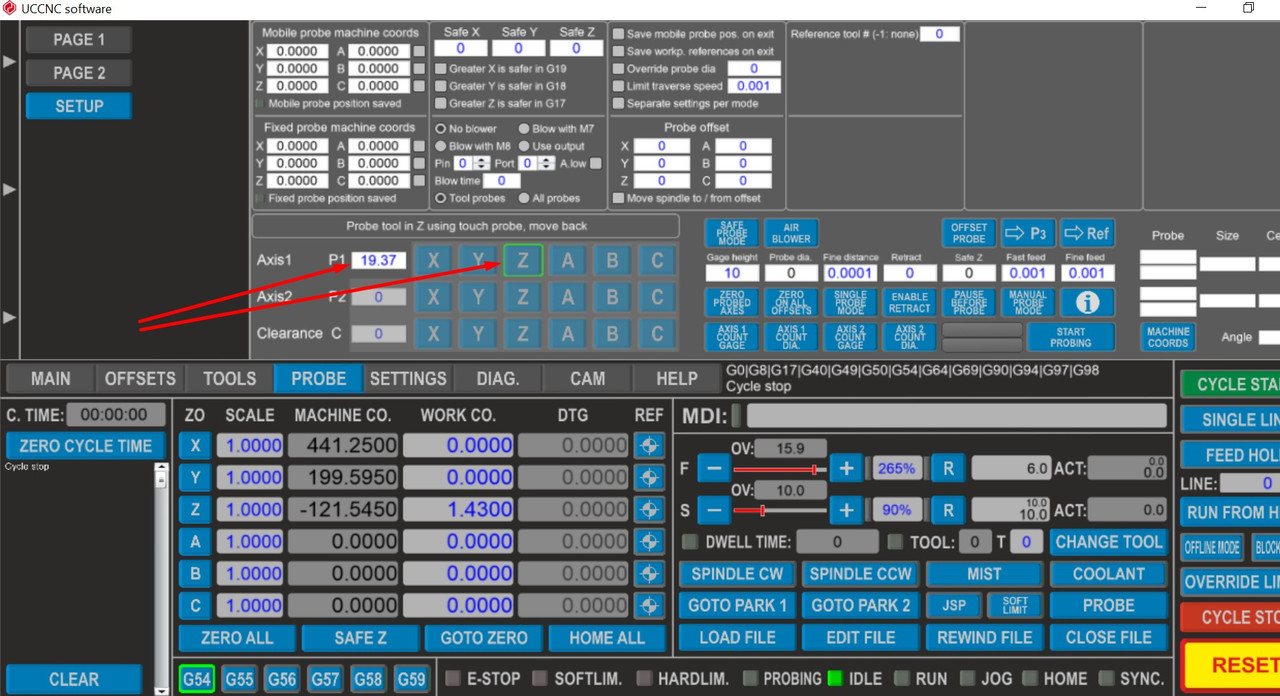Enable Save workp. references on exit
Screen dimensions: 1280x696
[618, 51]
